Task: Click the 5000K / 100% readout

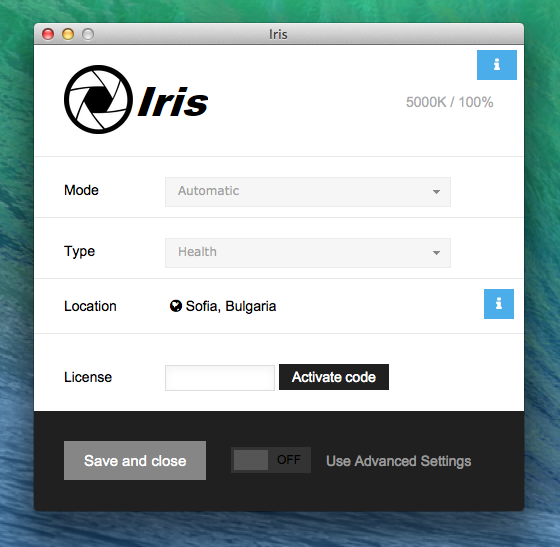Action: [x=449, y=102]
